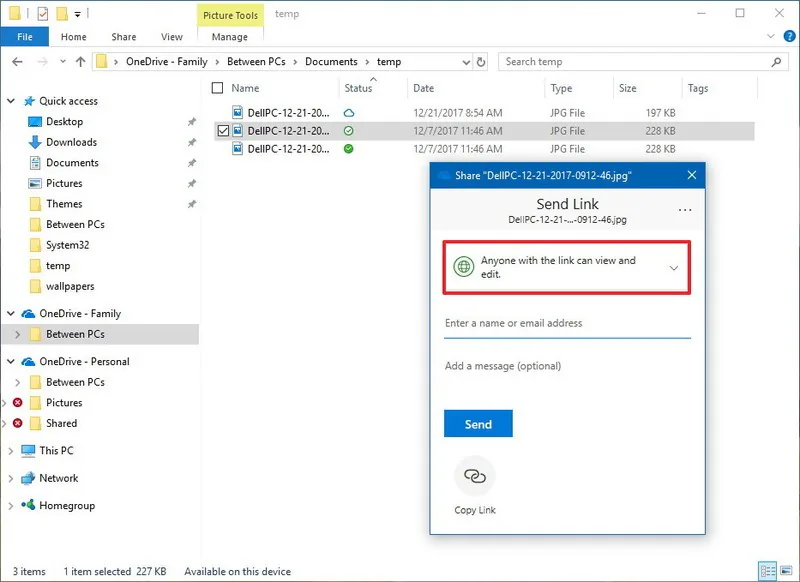
Task: Switch to details view icon in status bar
Action: click(x=767, y=571)
